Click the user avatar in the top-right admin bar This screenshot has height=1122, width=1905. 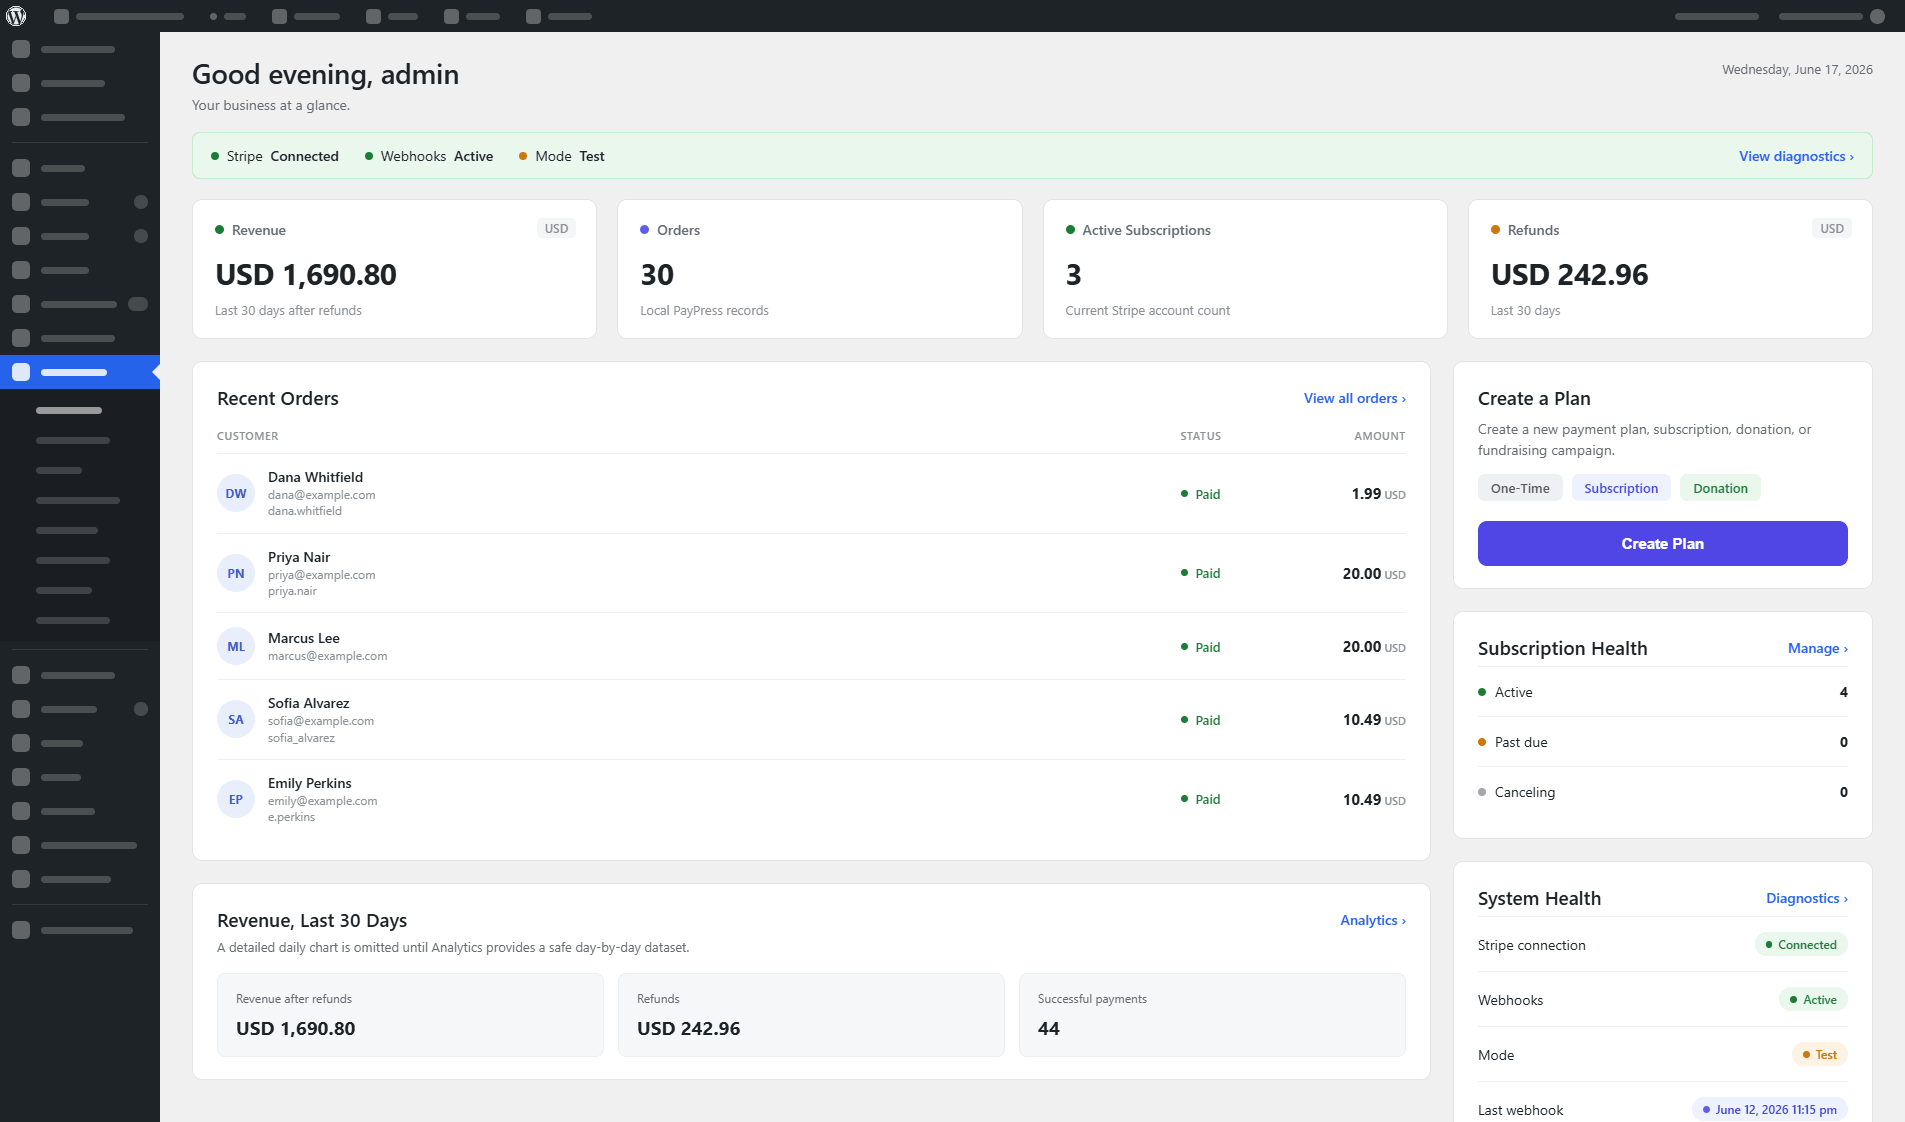1877,16
